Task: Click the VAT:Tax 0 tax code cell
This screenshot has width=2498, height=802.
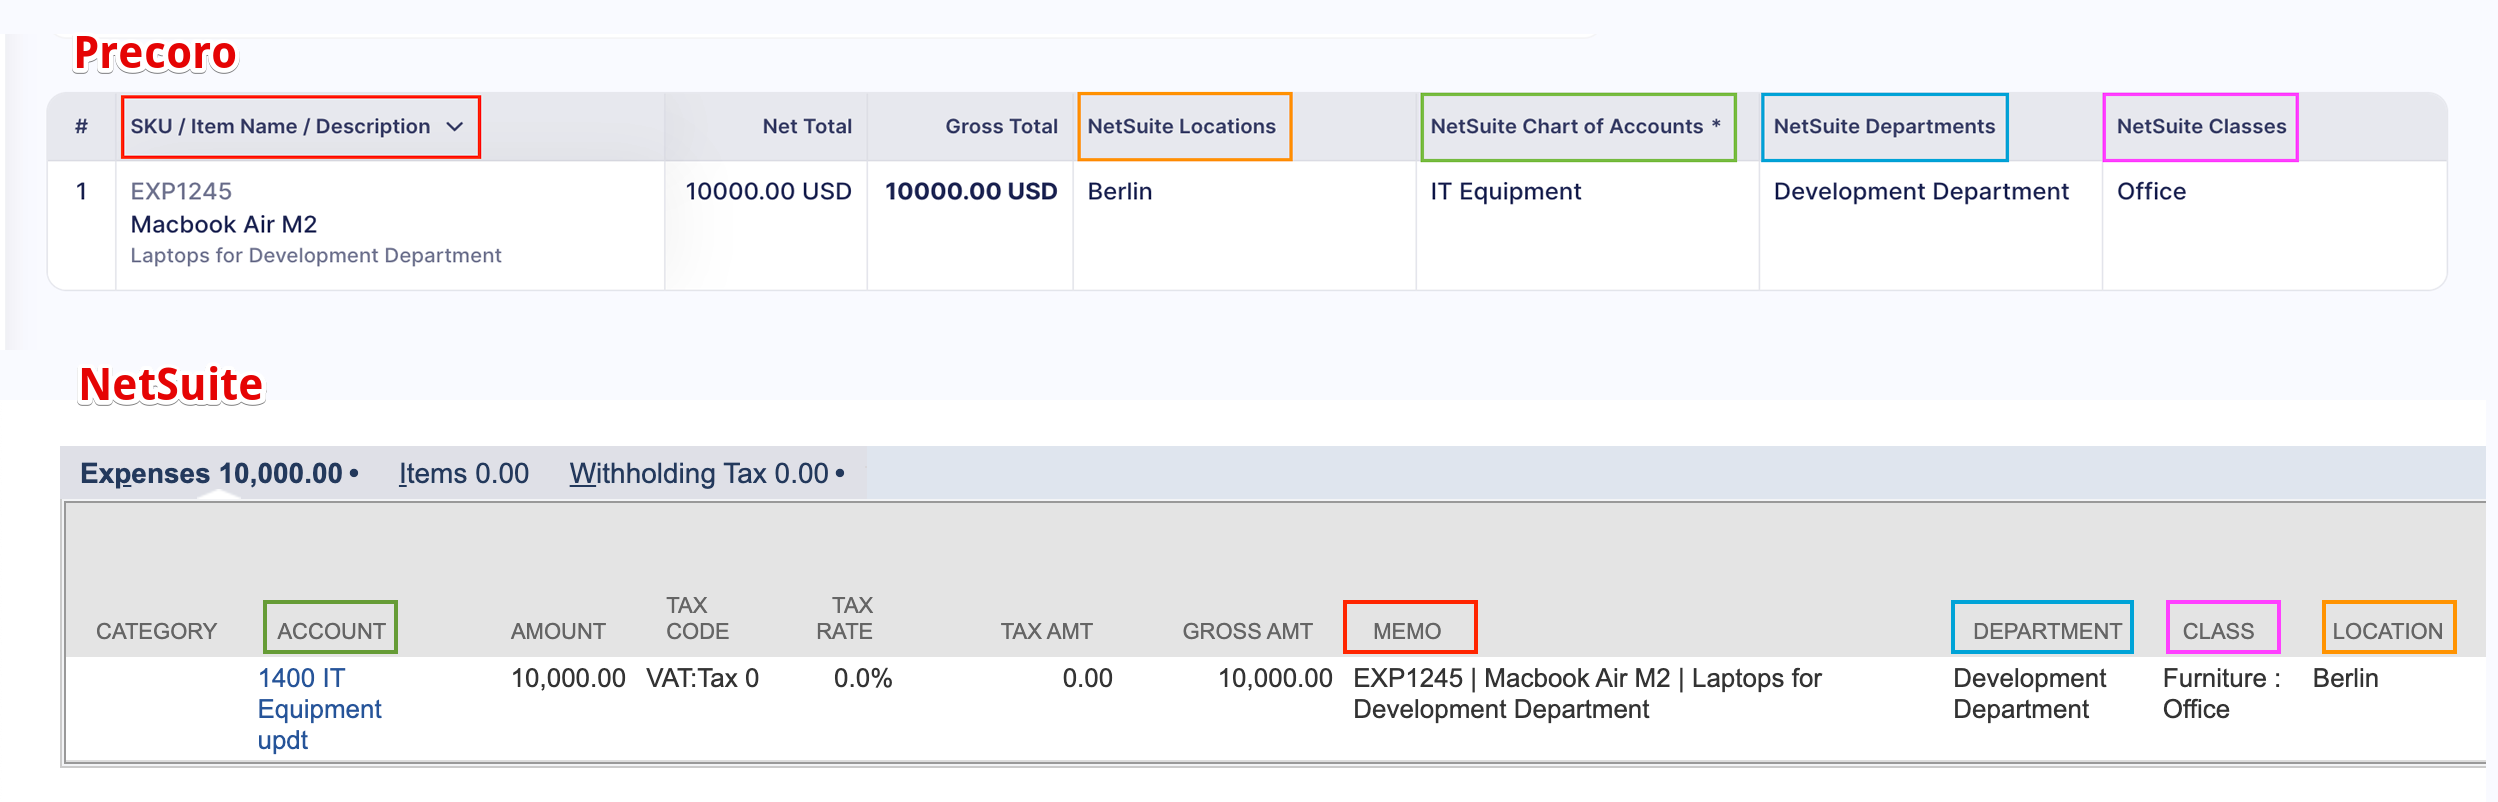Action: tap(702, 678)
